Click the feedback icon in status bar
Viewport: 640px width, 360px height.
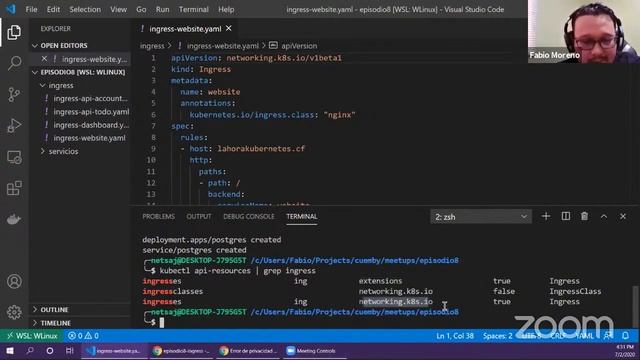point(608,336)
